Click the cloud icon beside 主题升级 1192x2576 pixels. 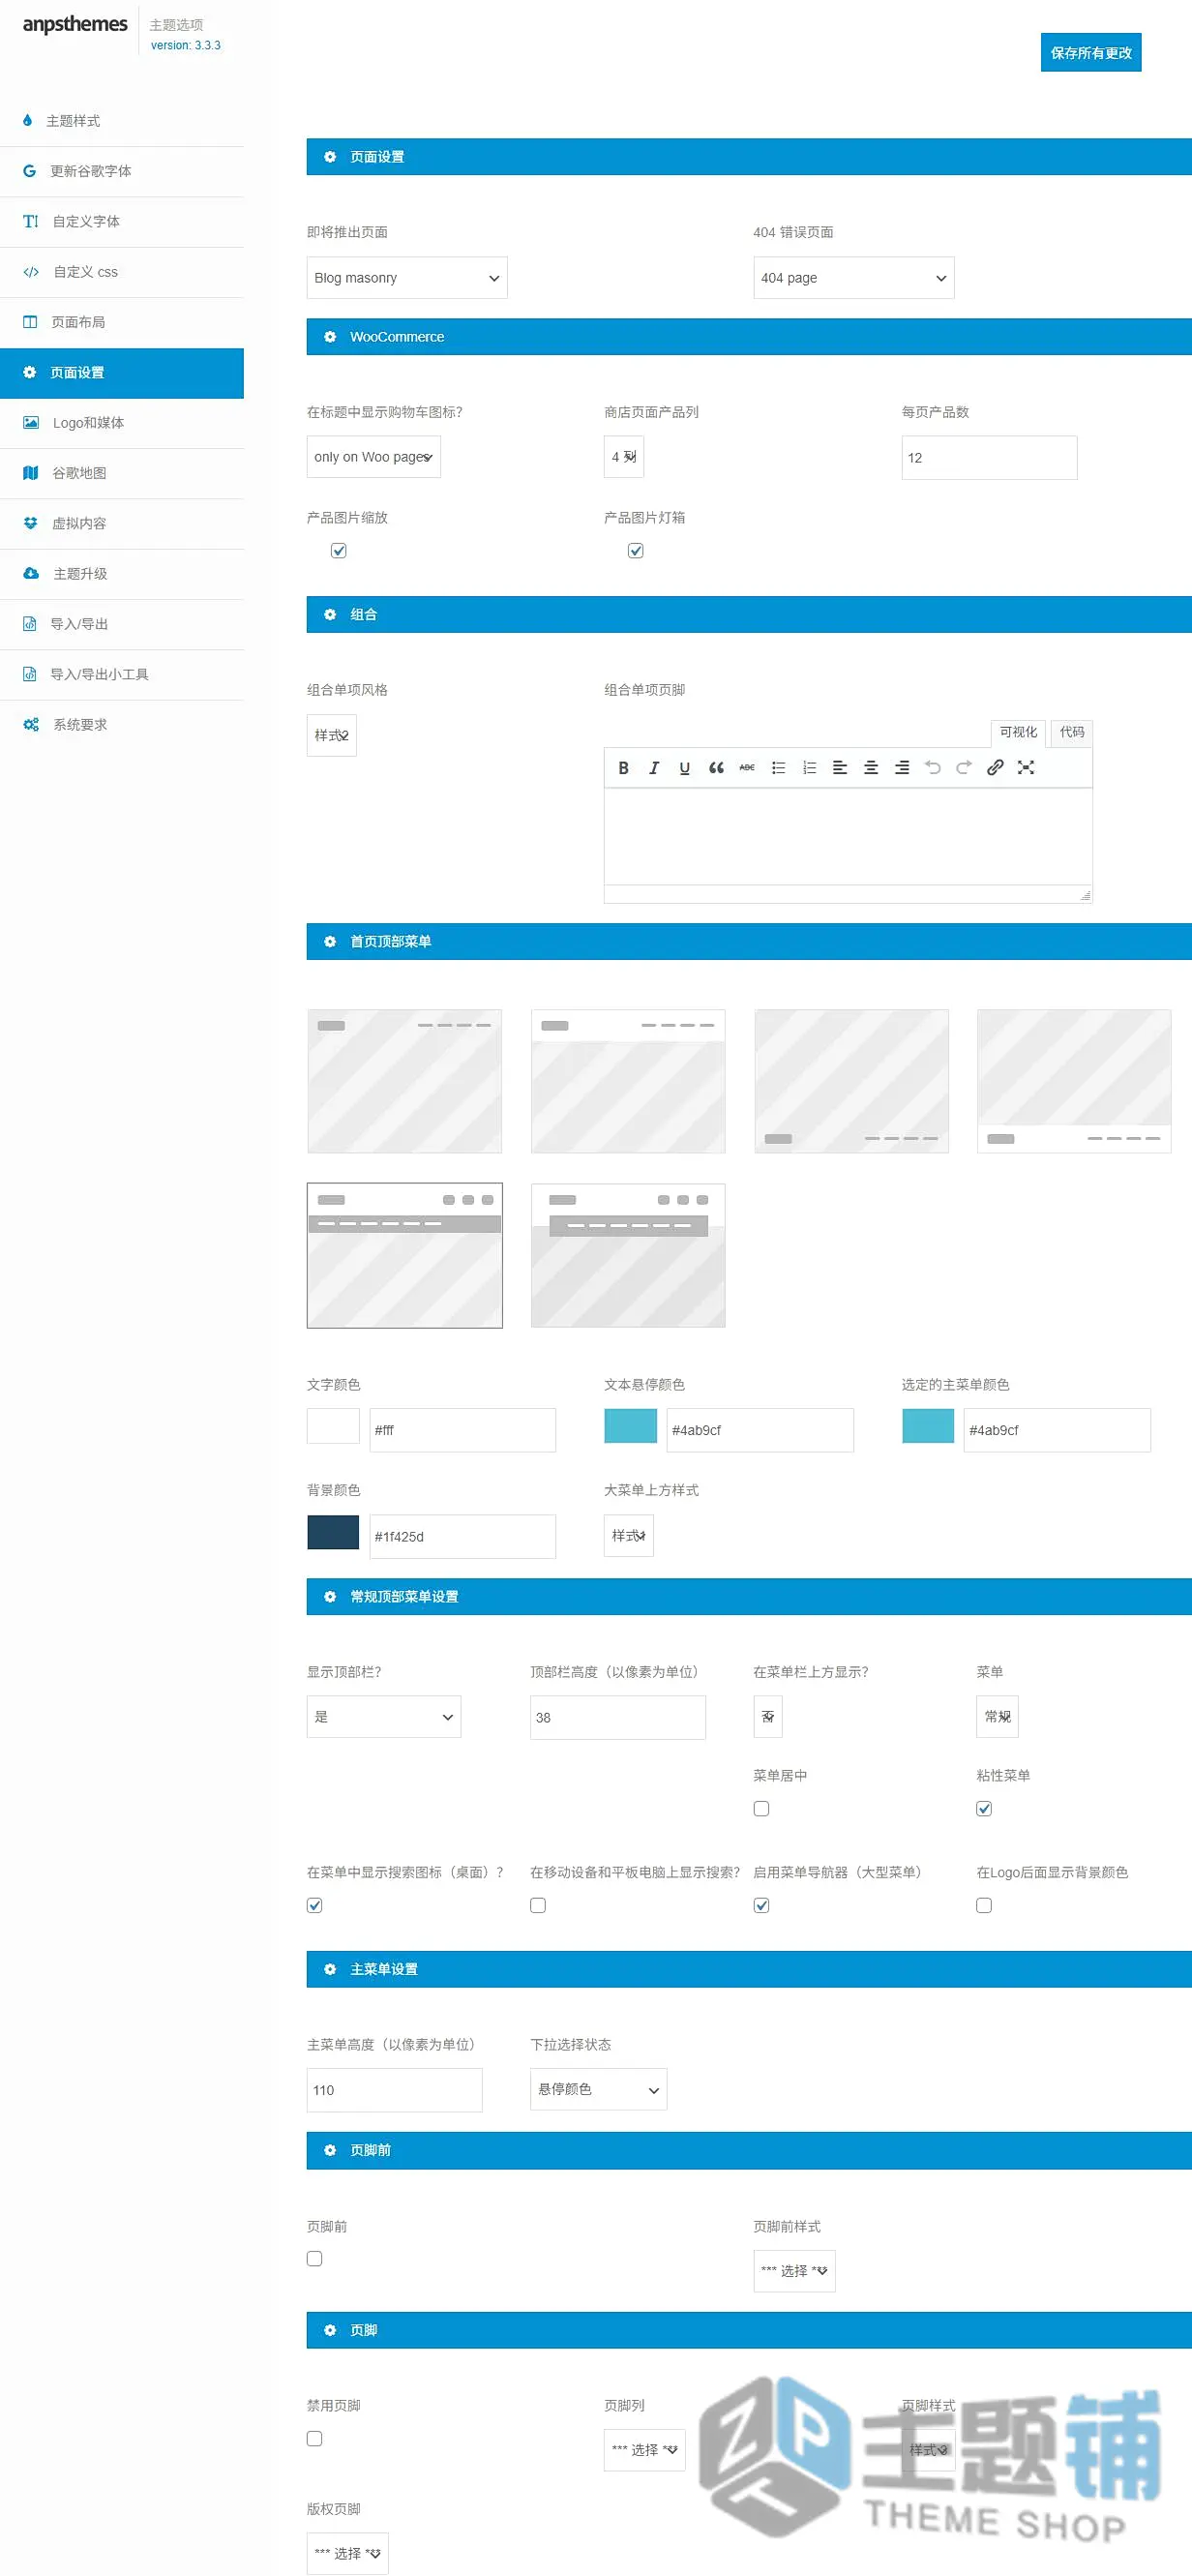click(31, 573)
